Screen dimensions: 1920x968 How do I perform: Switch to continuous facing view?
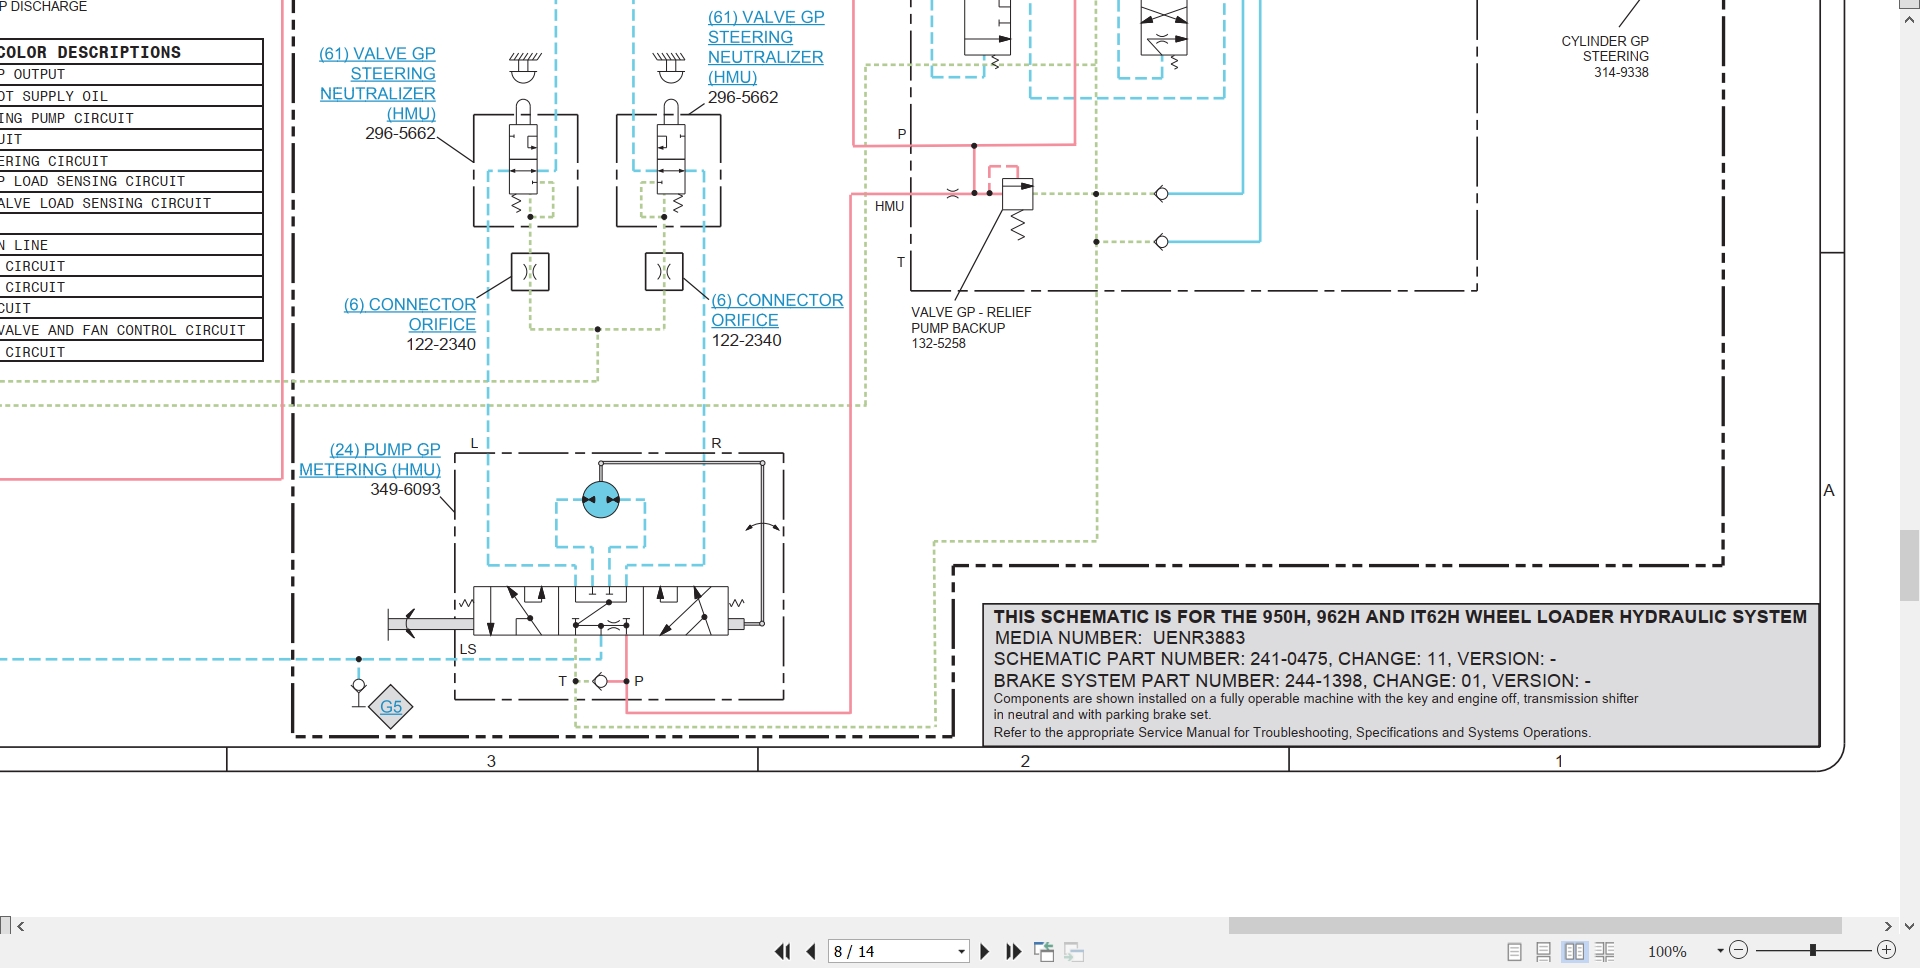[x=1605, y=952]
